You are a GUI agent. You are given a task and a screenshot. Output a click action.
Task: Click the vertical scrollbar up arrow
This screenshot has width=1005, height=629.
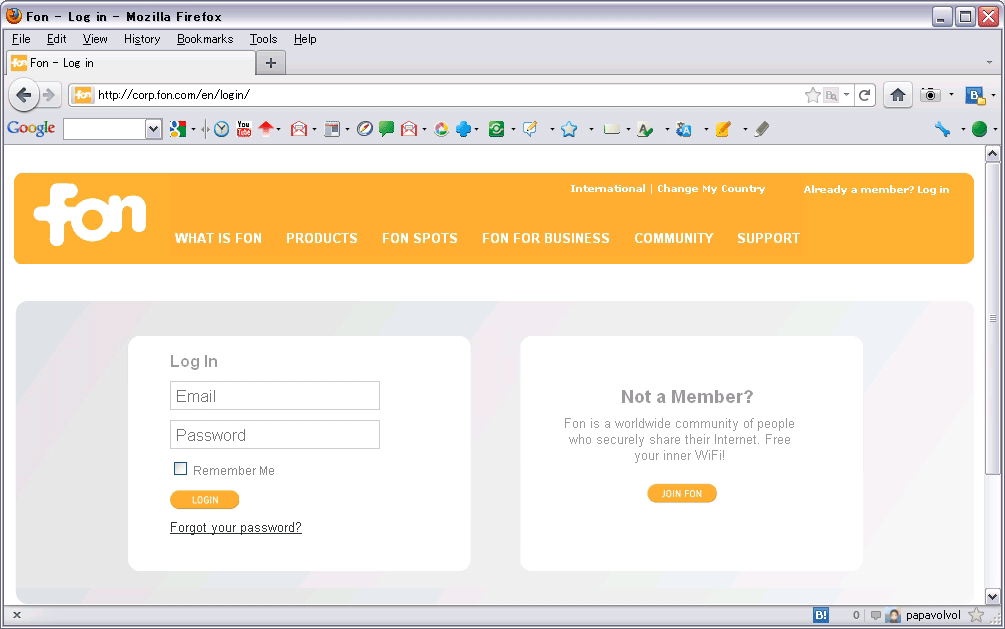pyautogui.click(x=992, y=154)
